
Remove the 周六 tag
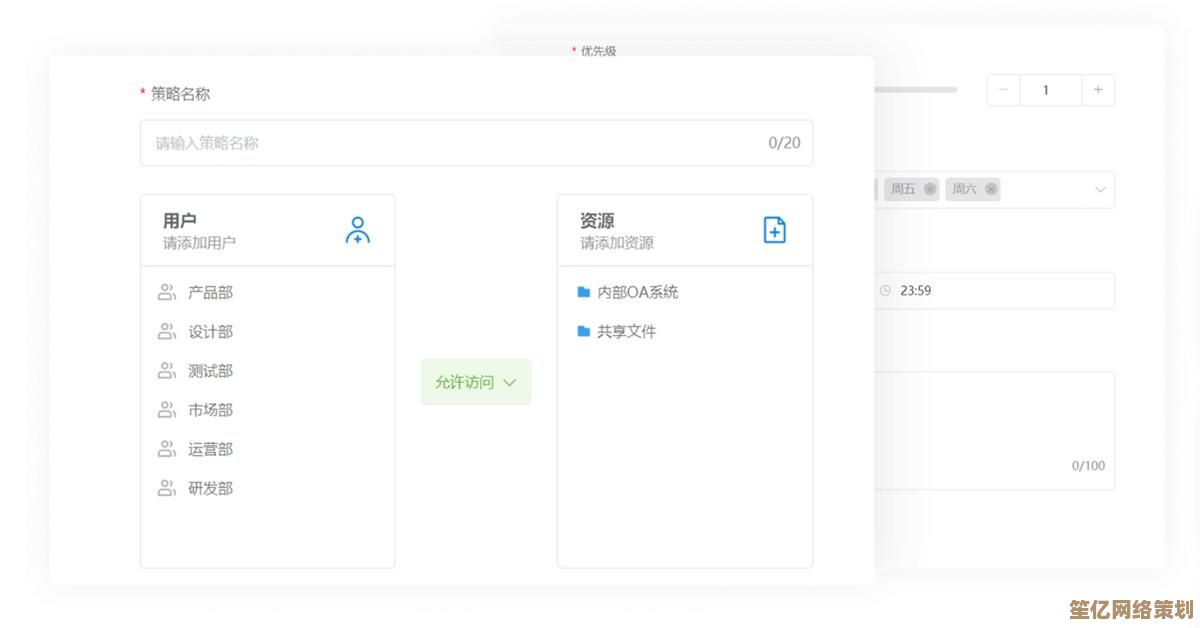pos(991,189)
